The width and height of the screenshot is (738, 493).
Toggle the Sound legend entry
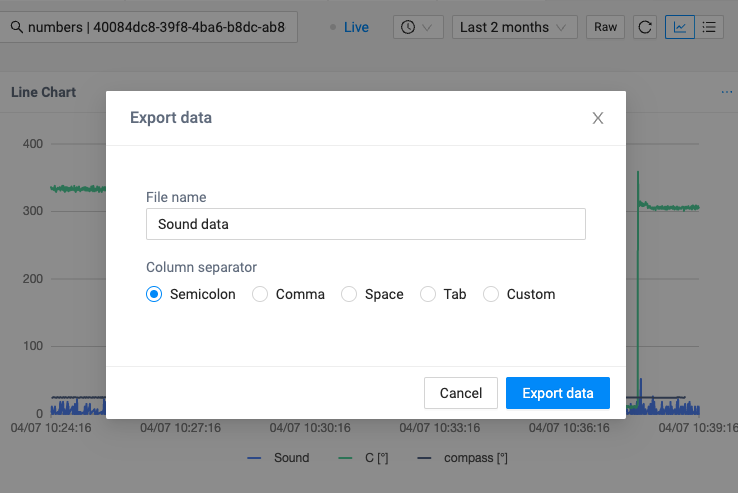278,458
